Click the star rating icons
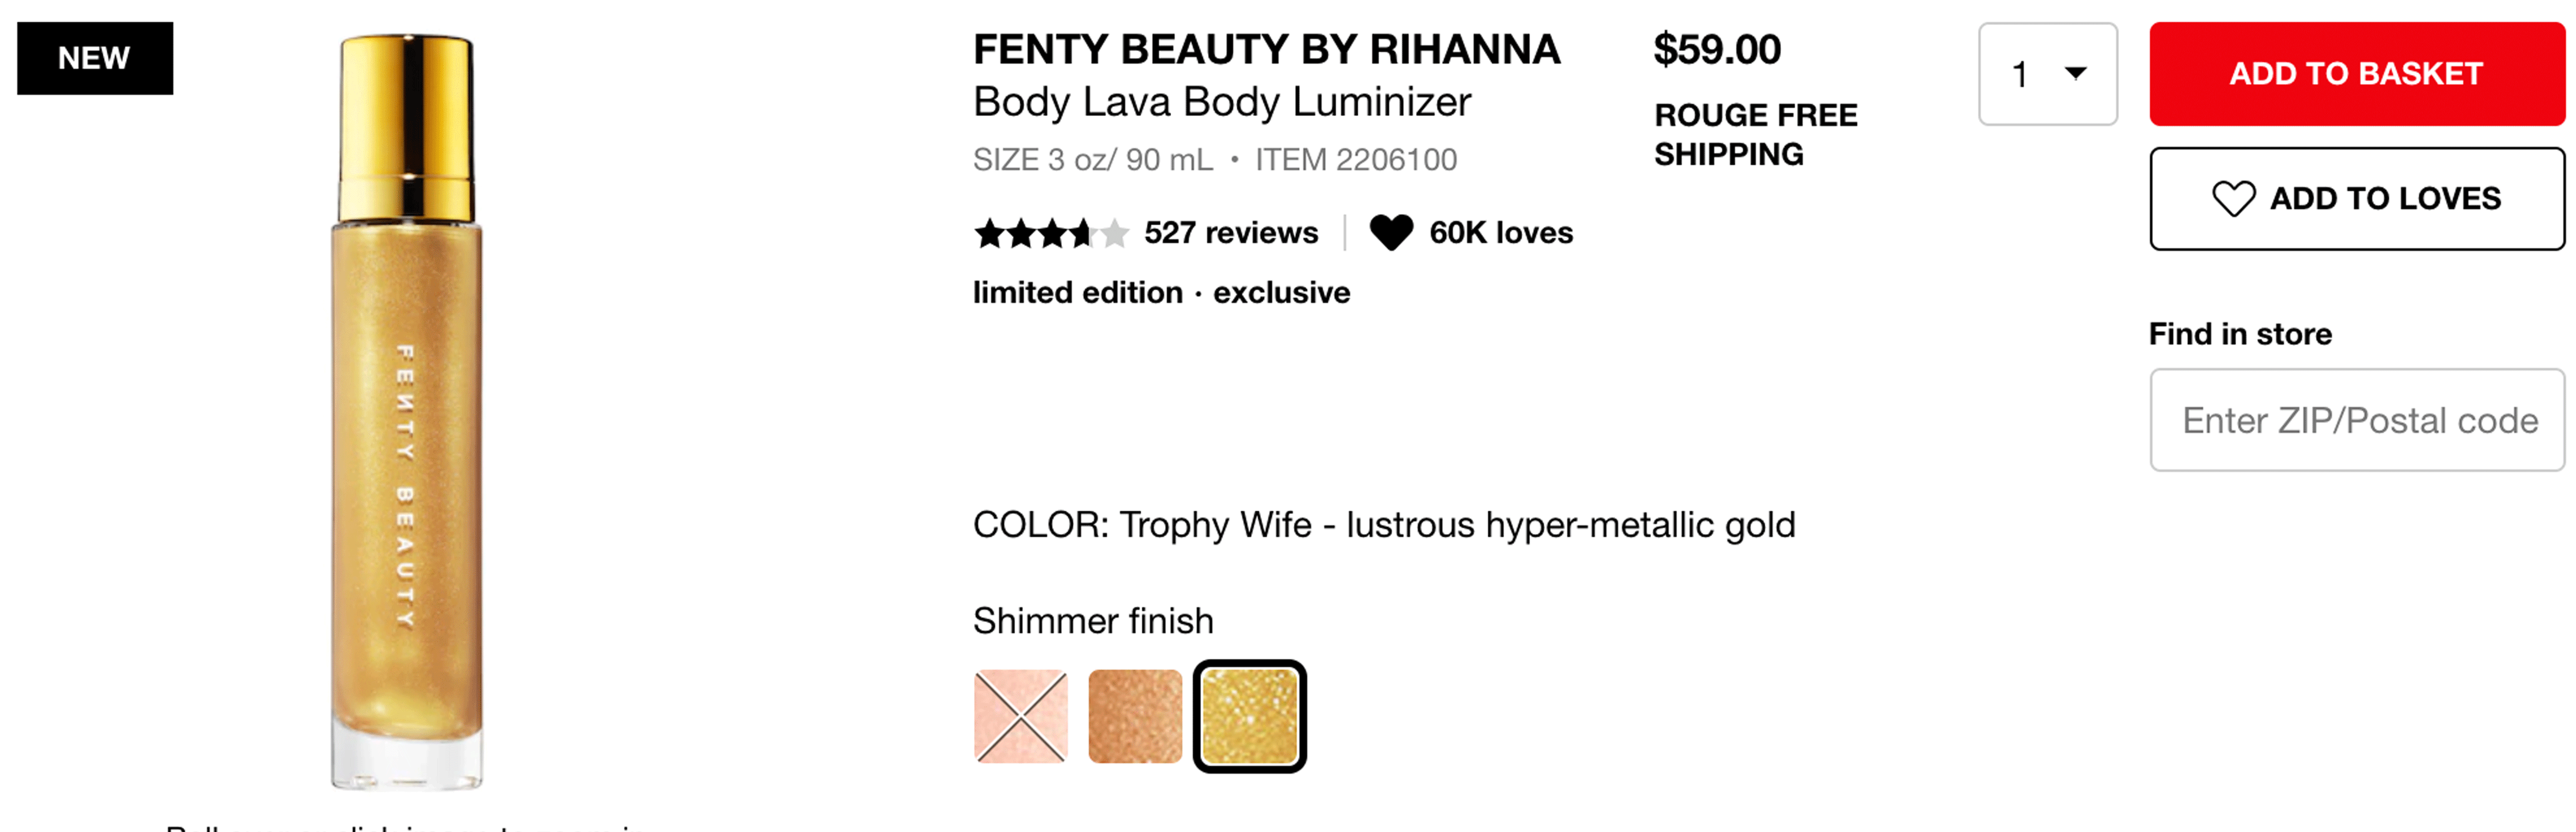Image resolution: width=2576 pixels, height=832 pixels. [1051, 233]
